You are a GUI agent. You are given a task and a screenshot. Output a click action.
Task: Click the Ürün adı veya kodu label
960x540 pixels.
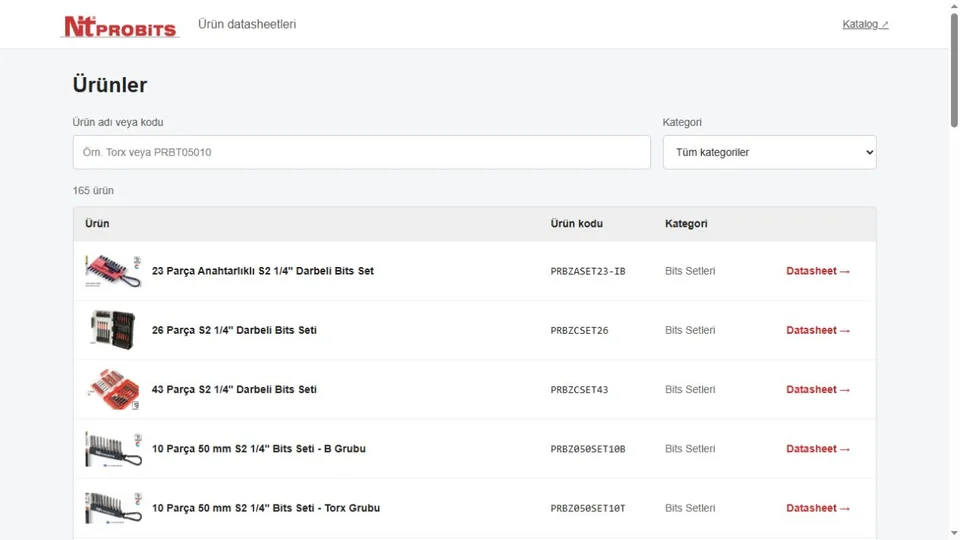pyautogui.click(x=118, y=122)
